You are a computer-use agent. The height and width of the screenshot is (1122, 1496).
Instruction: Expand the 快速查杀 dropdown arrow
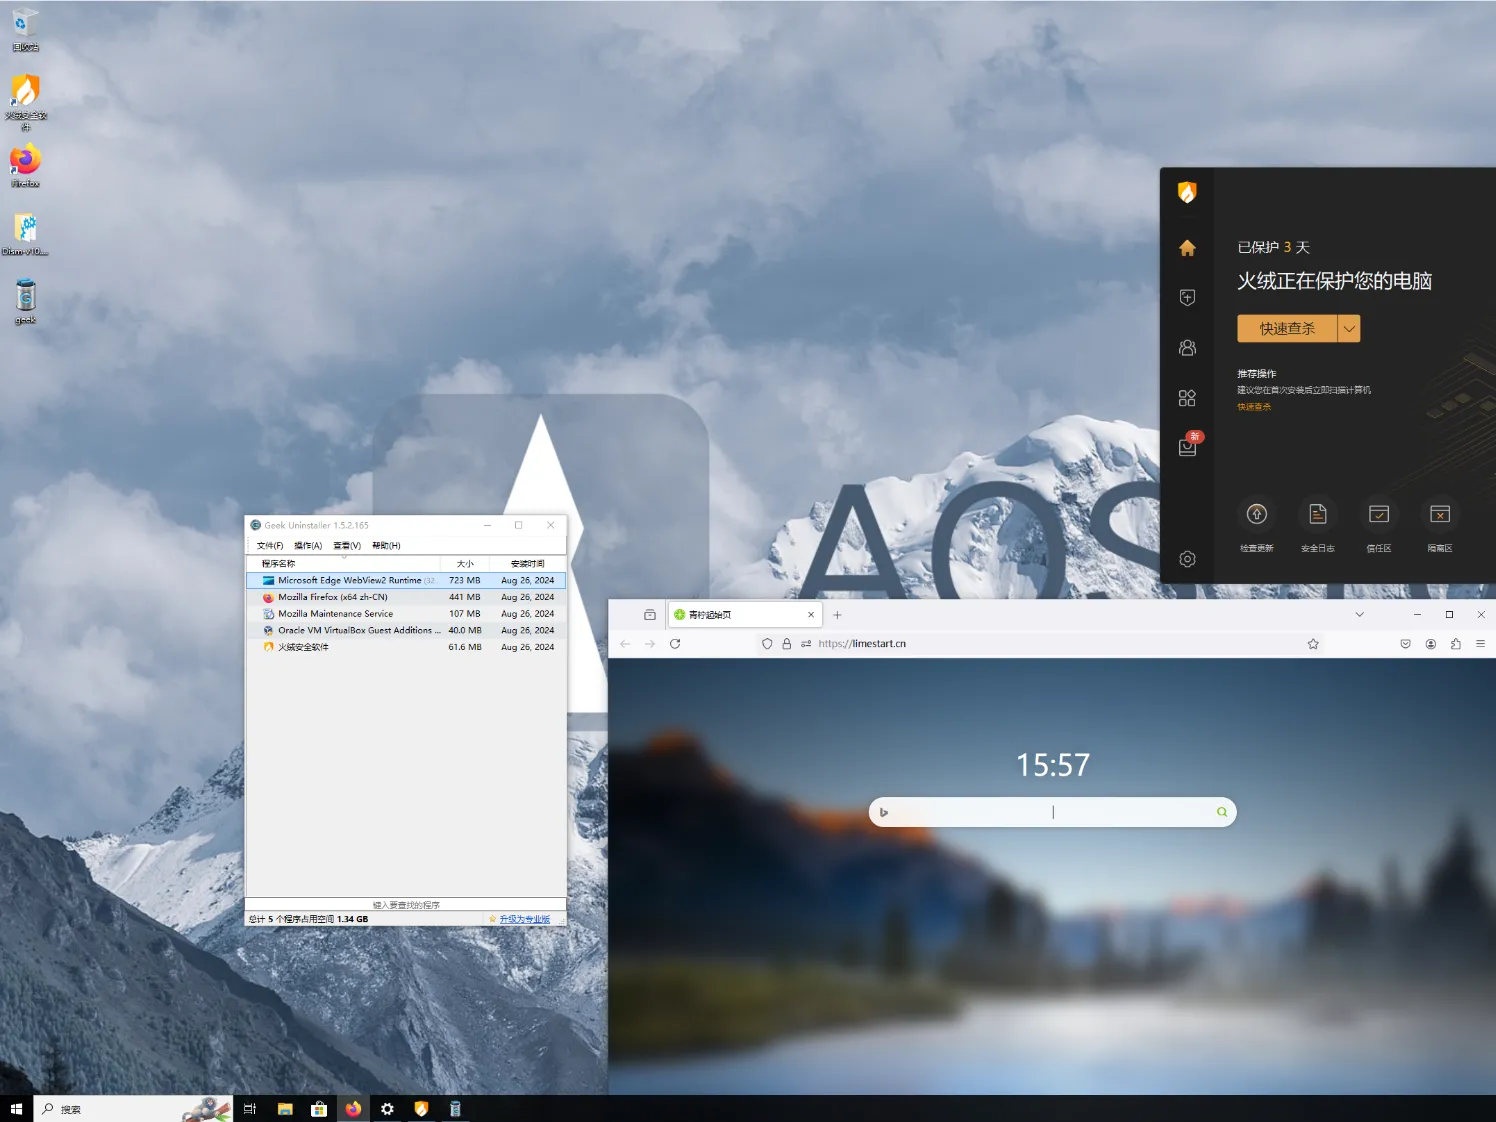pyautogui.click(x=1349, y=328)
